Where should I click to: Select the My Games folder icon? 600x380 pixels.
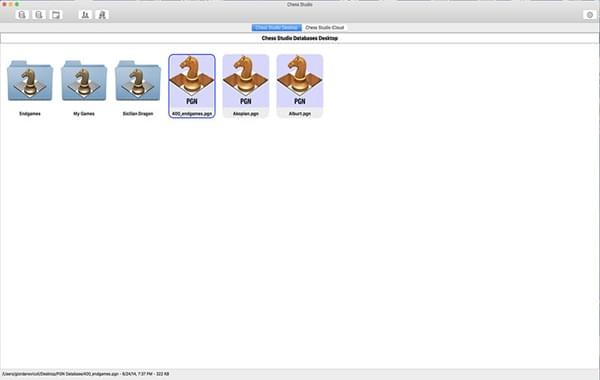(84, 81)
